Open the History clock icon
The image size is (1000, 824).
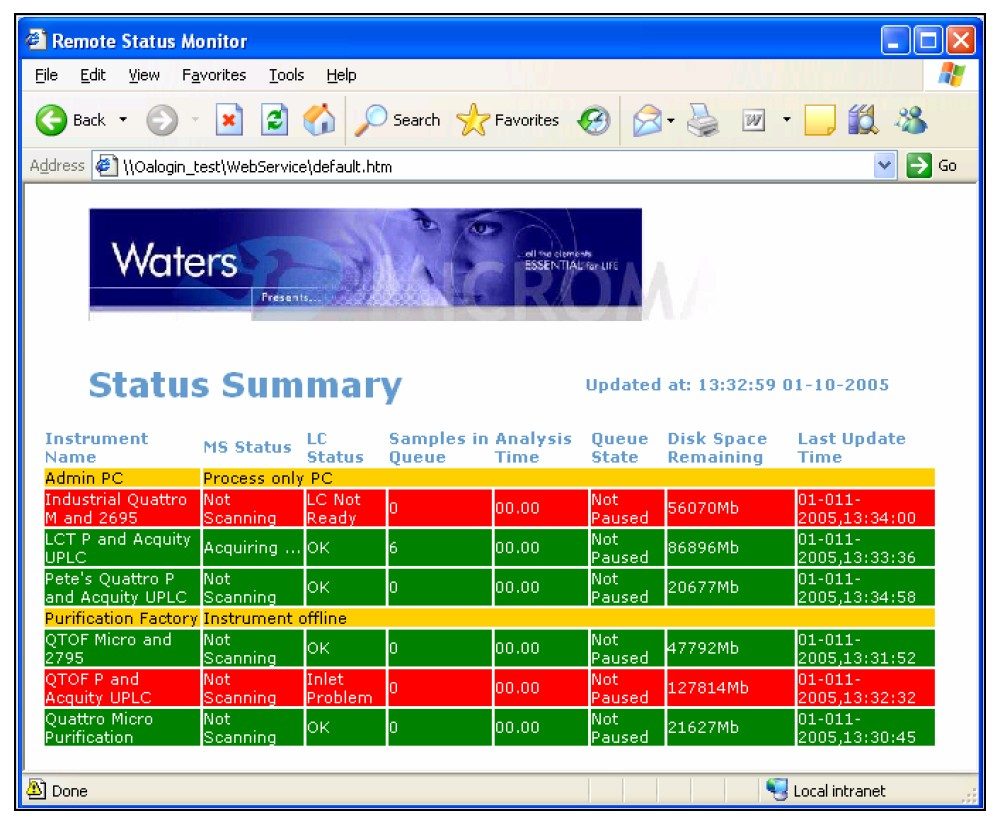[x=594, y=120]
